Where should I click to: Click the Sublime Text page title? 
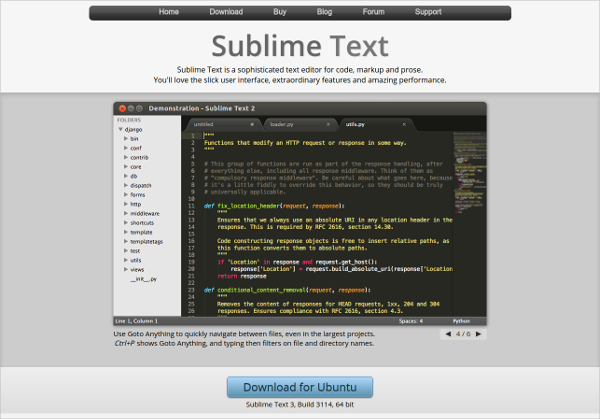300,46
